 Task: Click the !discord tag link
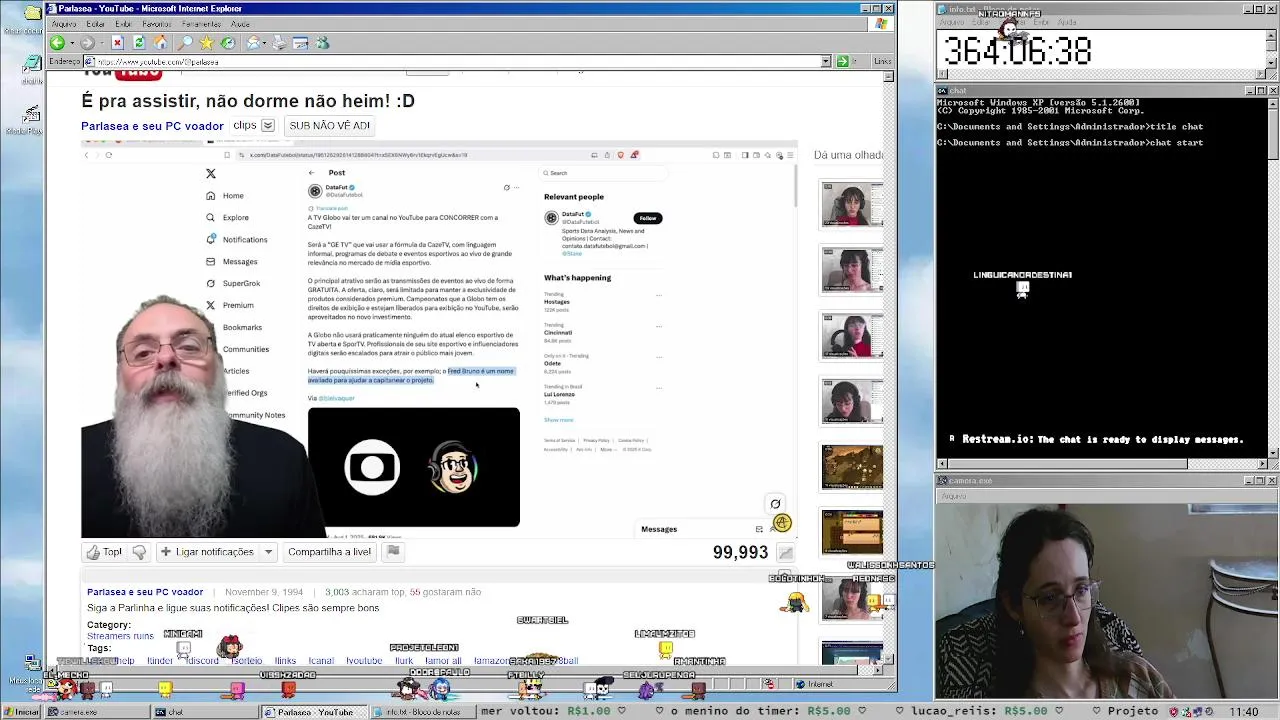(201, 661)
